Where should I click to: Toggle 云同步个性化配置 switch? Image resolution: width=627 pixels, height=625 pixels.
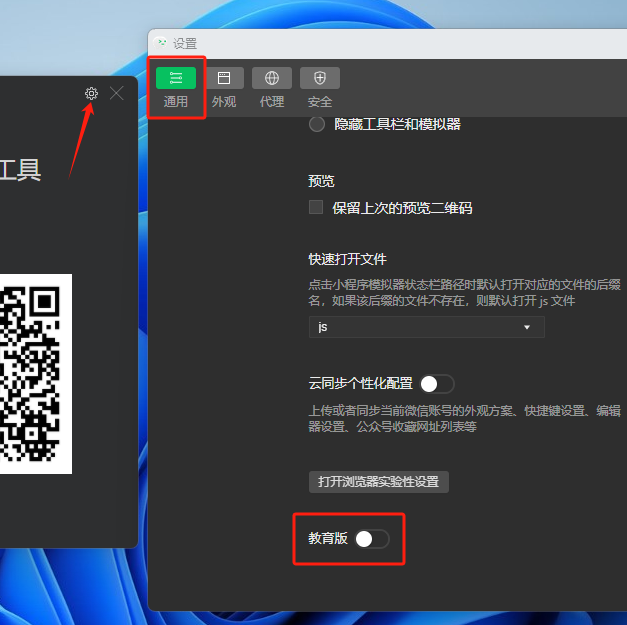[x=437, y=384]
